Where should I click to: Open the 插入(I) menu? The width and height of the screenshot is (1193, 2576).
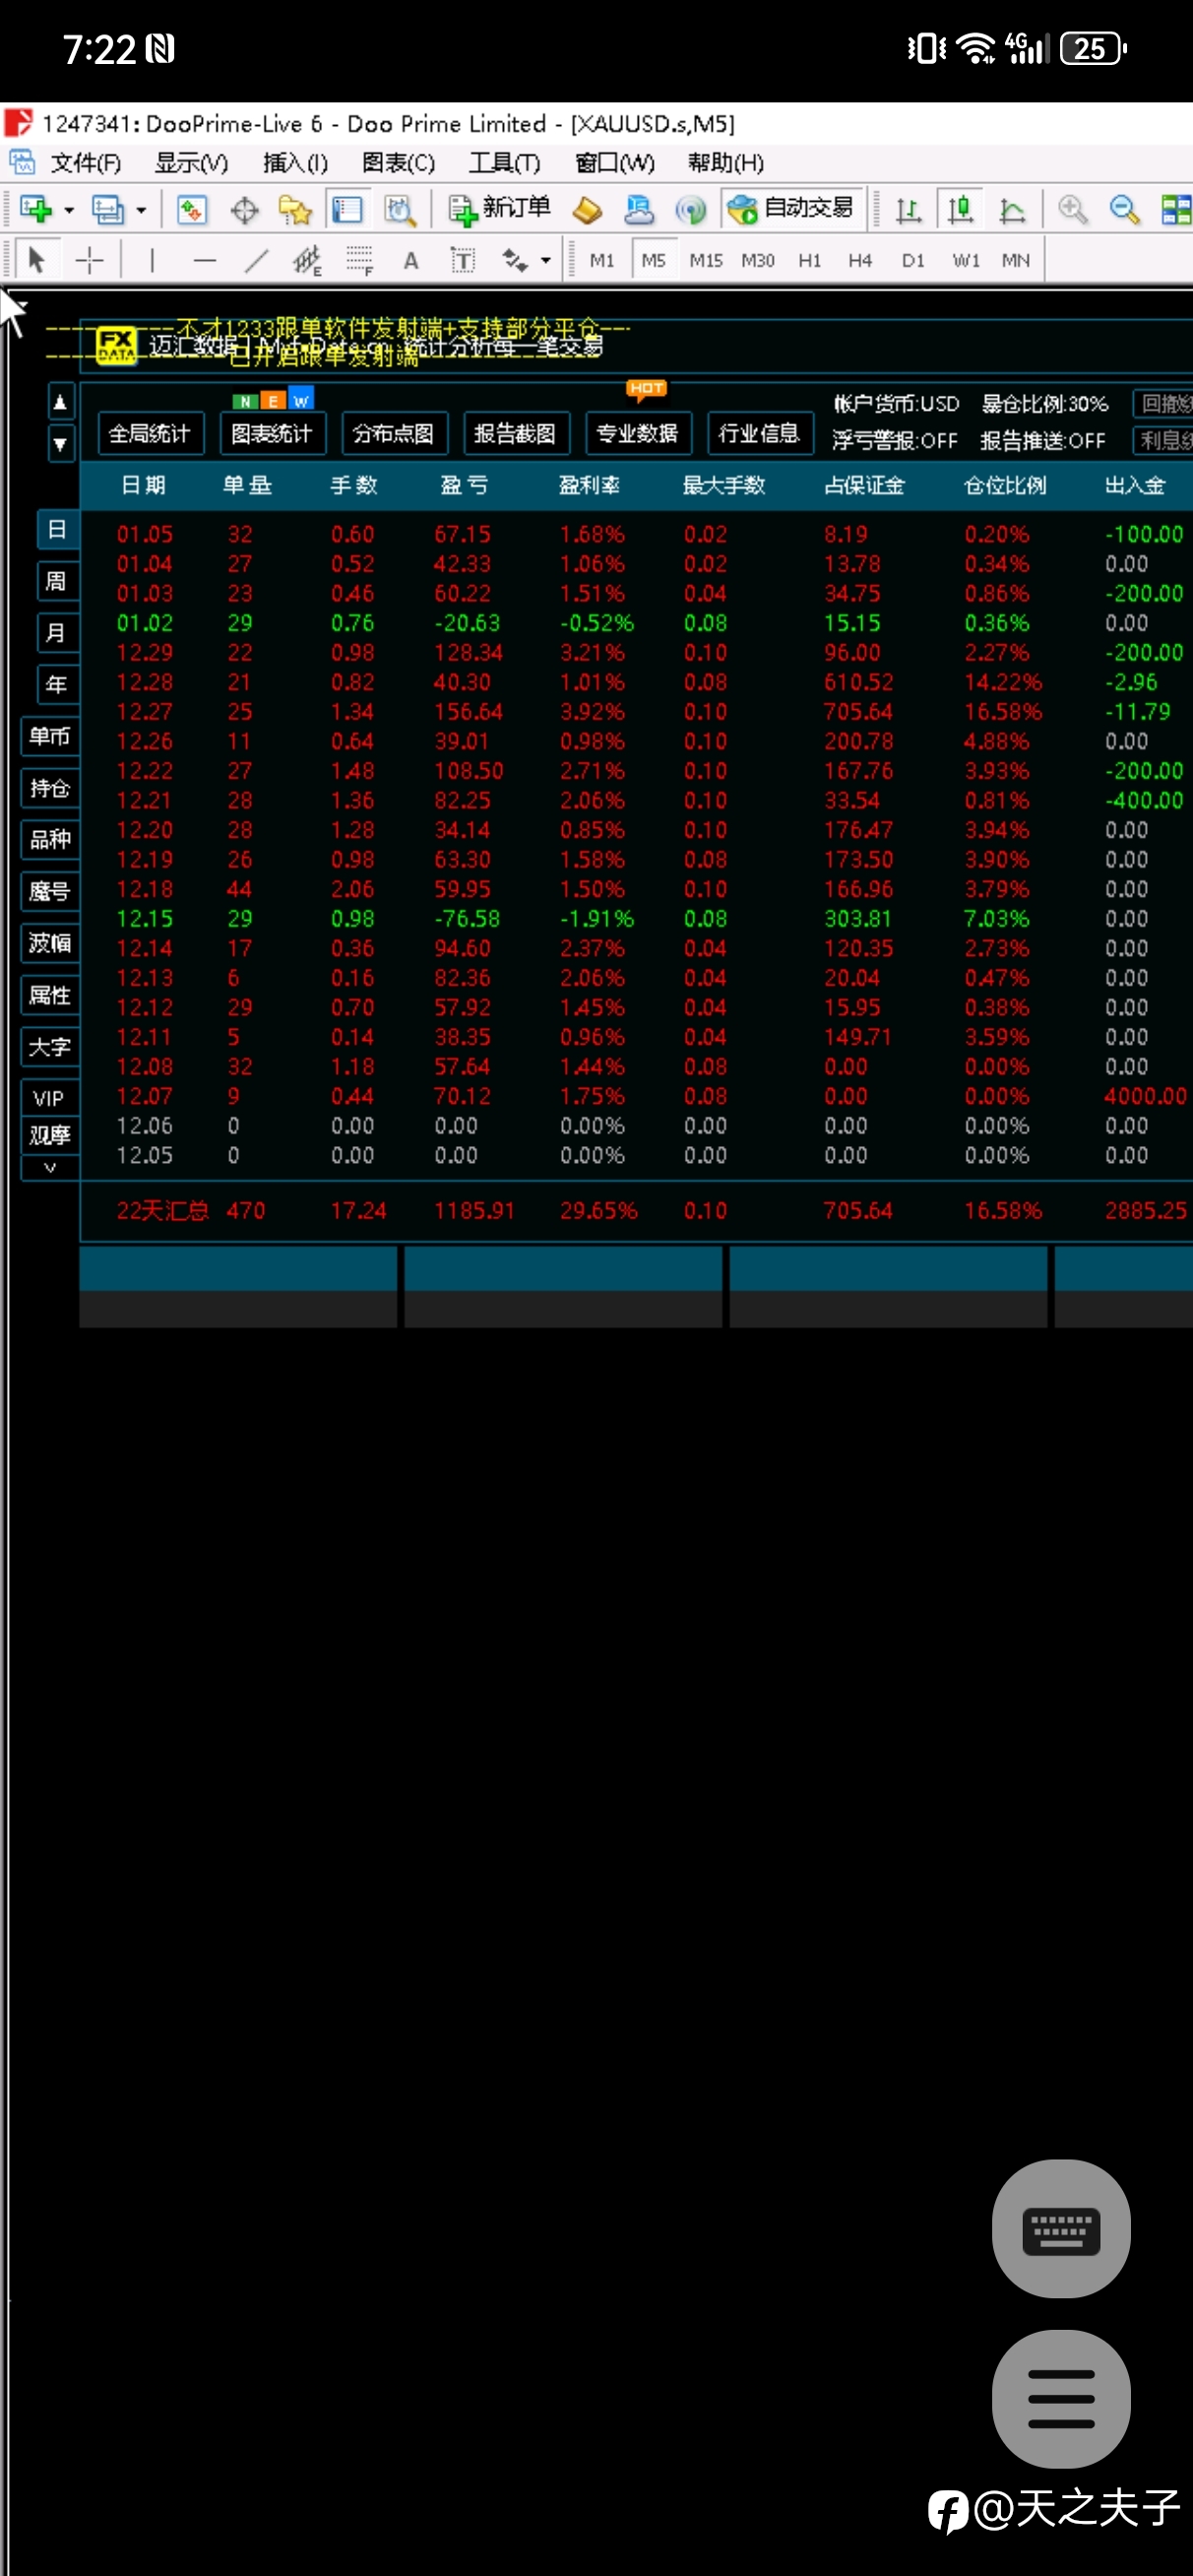295,162
